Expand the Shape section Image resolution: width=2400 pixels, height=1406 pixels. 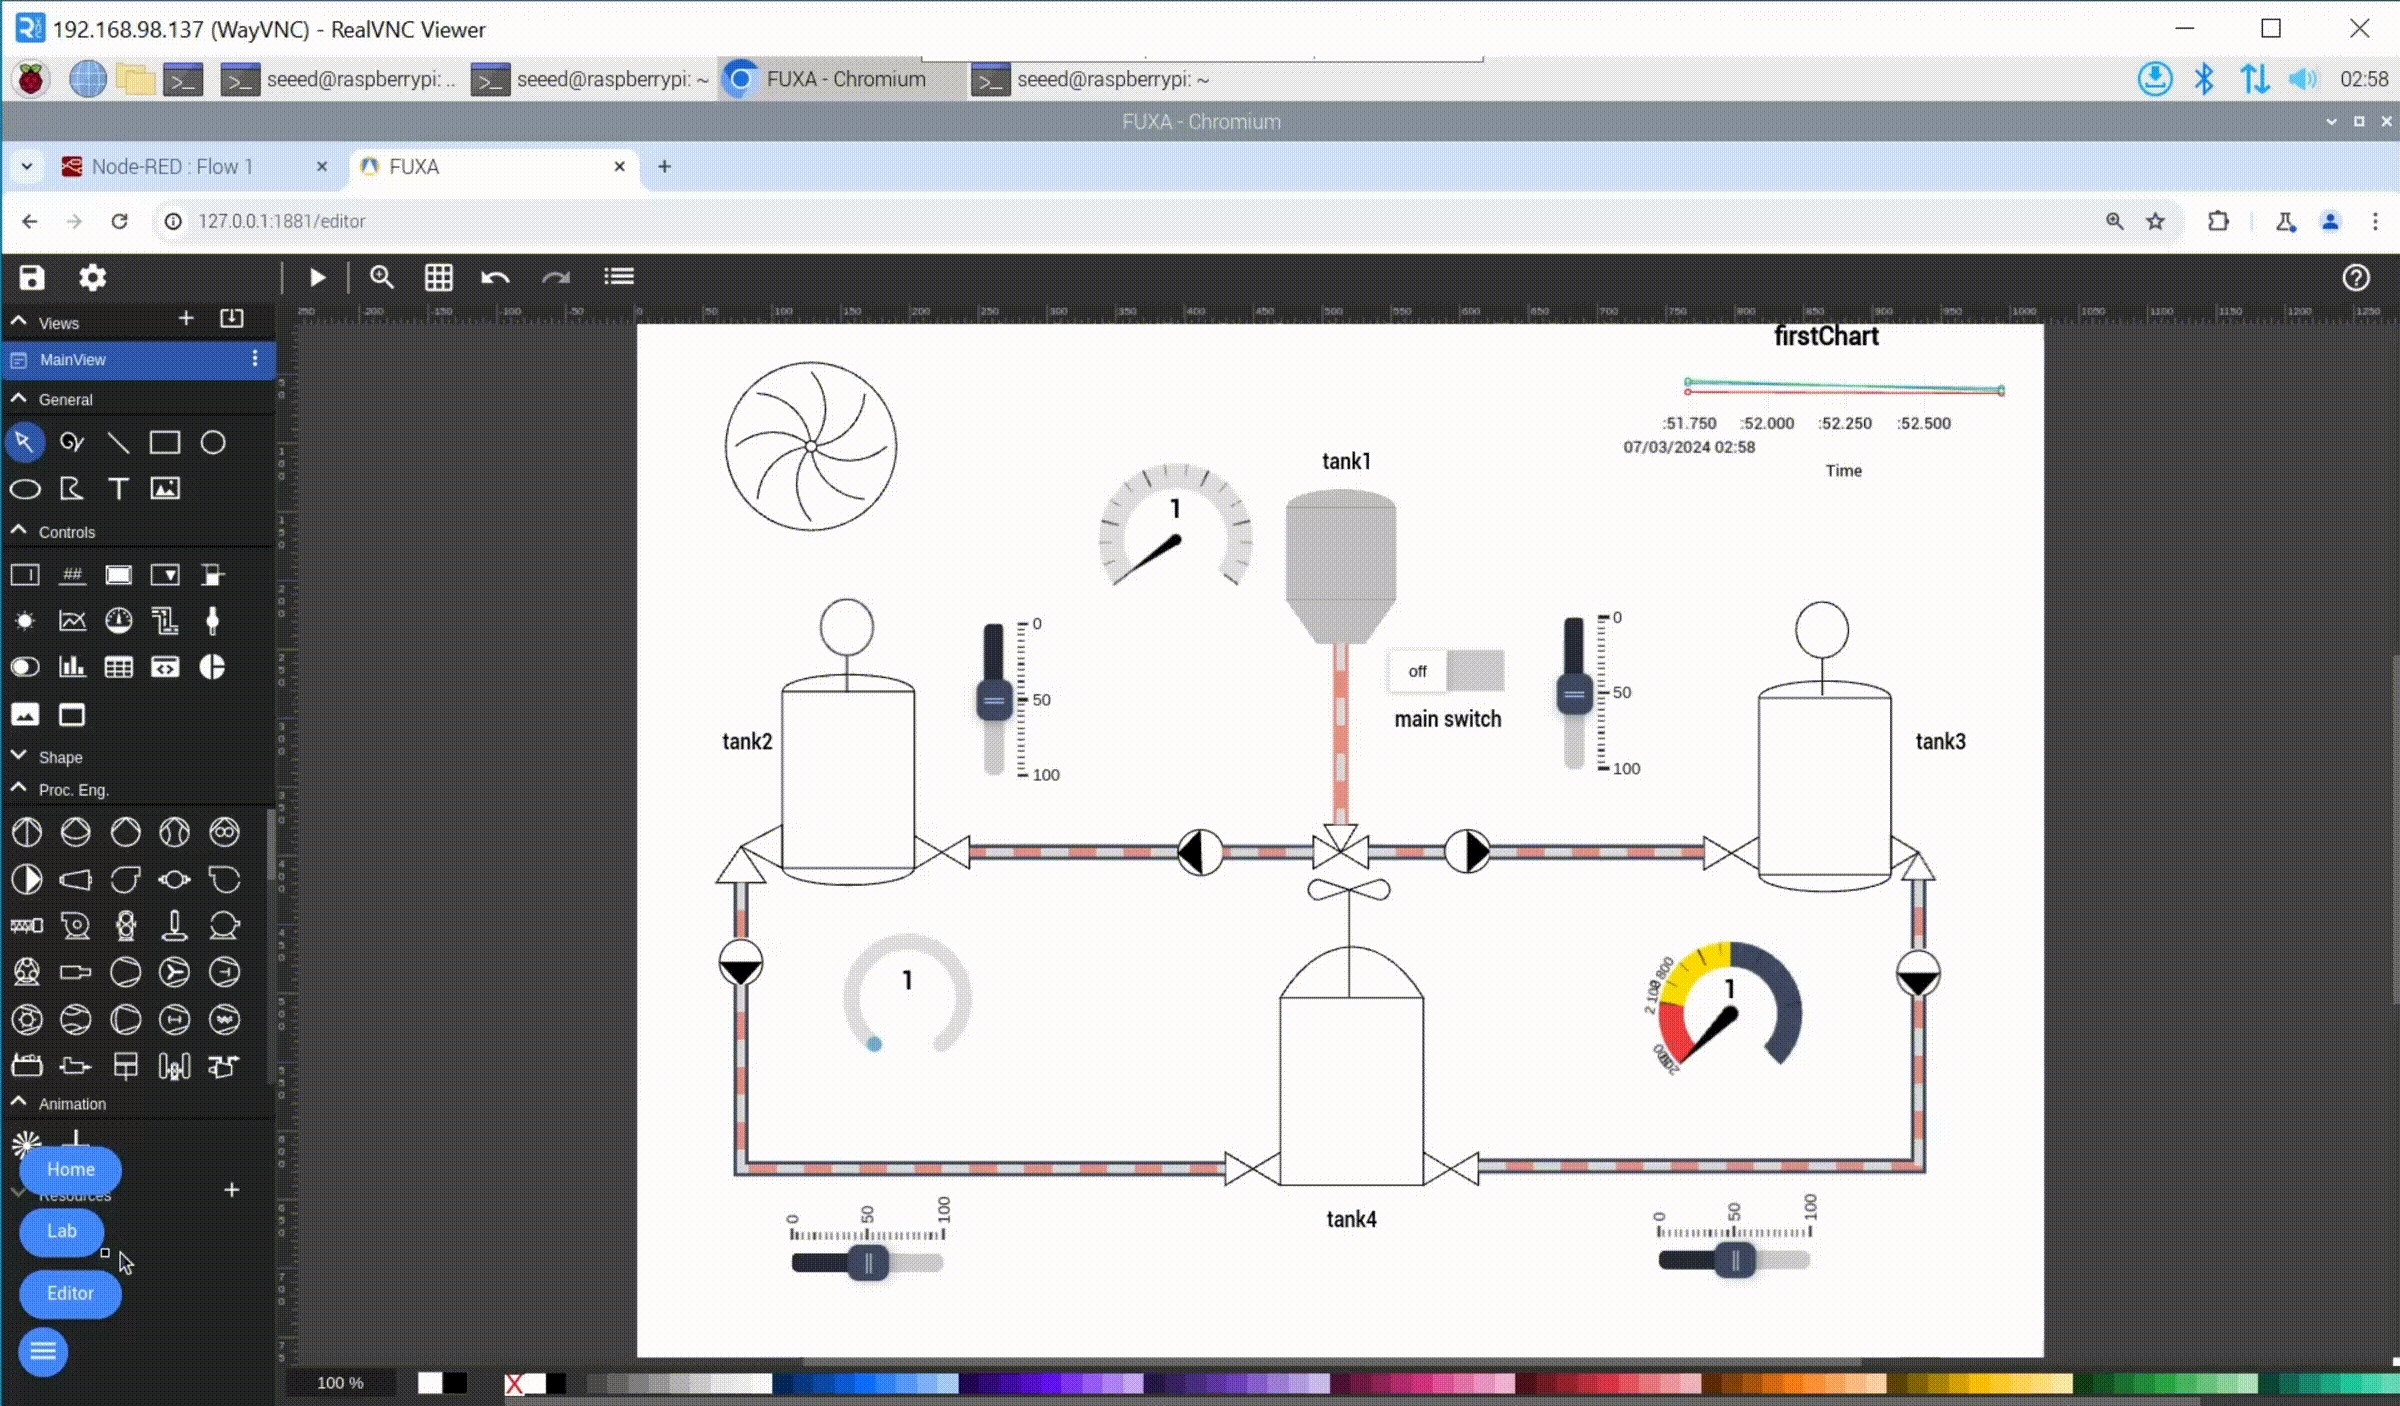[x=19, y=756]
